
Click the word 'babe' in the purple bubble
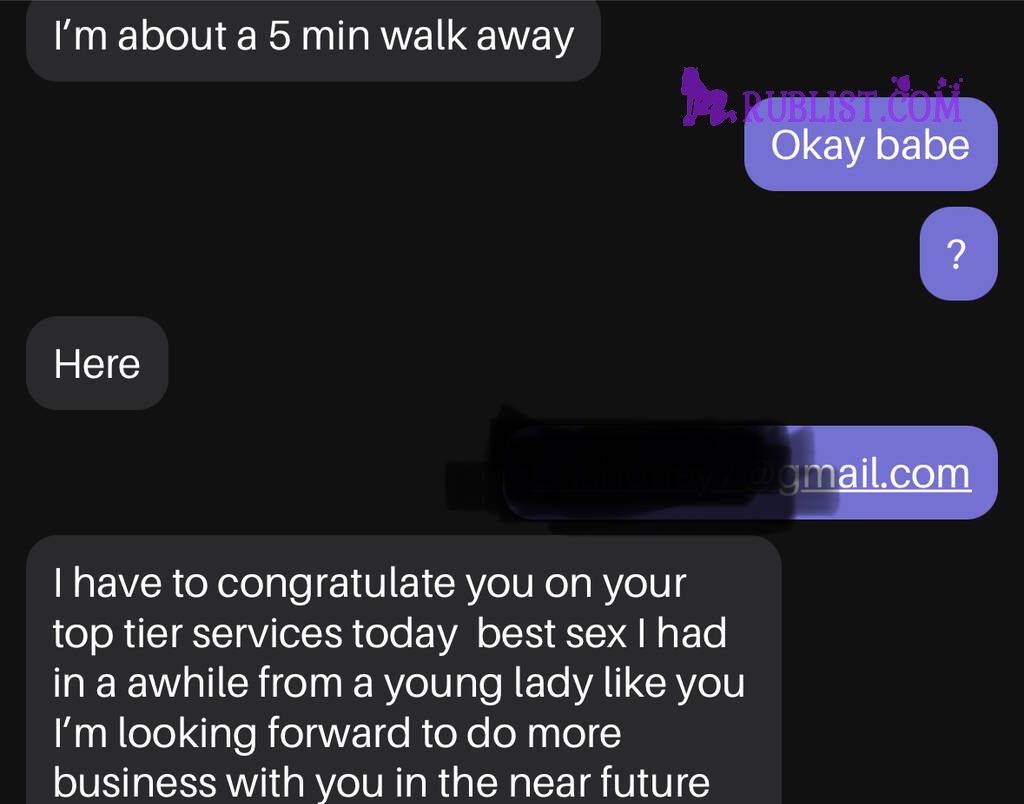click(921, 145)
